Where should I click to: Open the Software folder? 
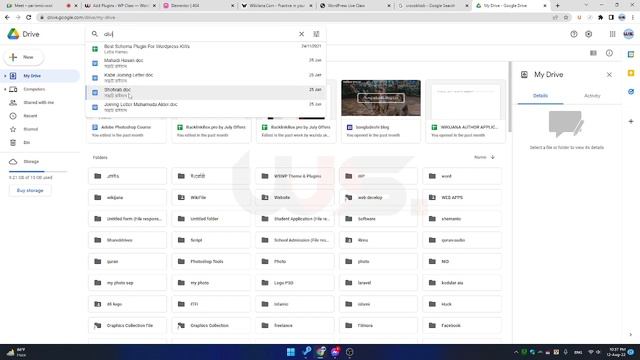click(378, 219)
